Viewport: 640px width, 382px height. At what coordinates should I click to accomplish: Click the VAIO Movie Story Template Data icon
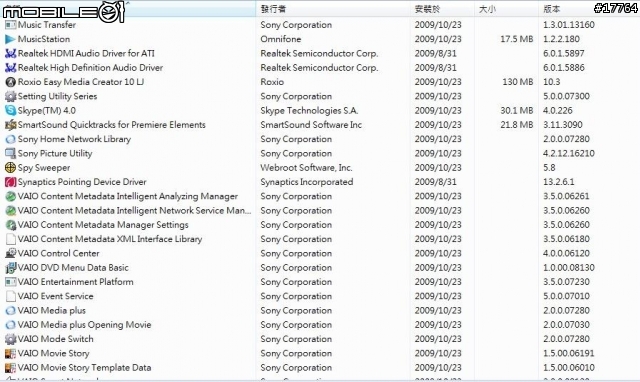(x=10, y=368)
